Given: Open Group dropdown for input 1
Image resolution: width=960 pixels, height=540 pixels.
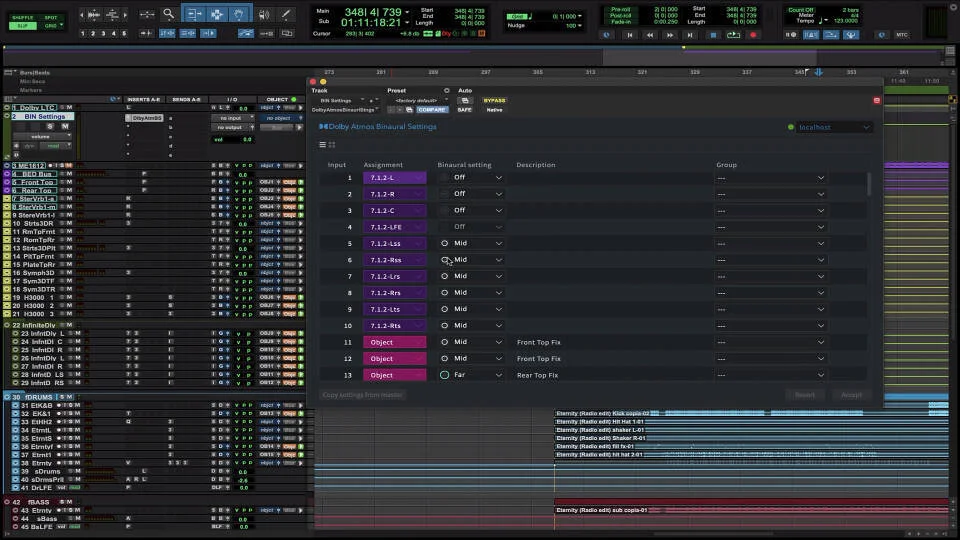Looking at the screenshot, I should pos(770,178).
